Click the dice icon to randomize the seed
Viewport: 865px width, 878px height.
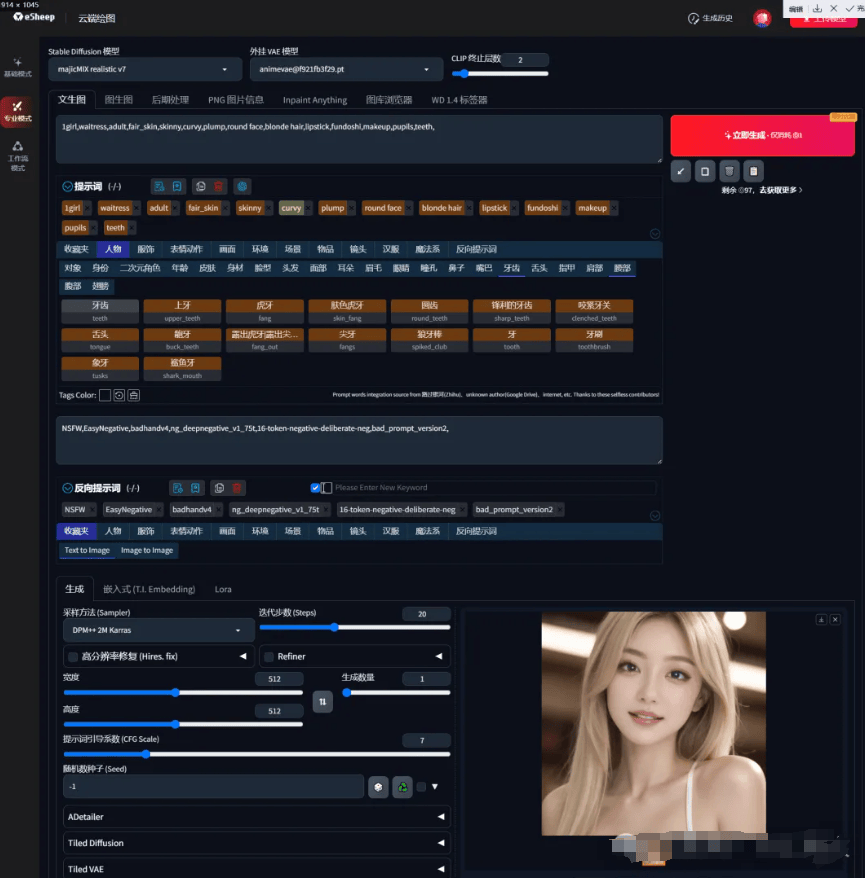click(378, 787)
